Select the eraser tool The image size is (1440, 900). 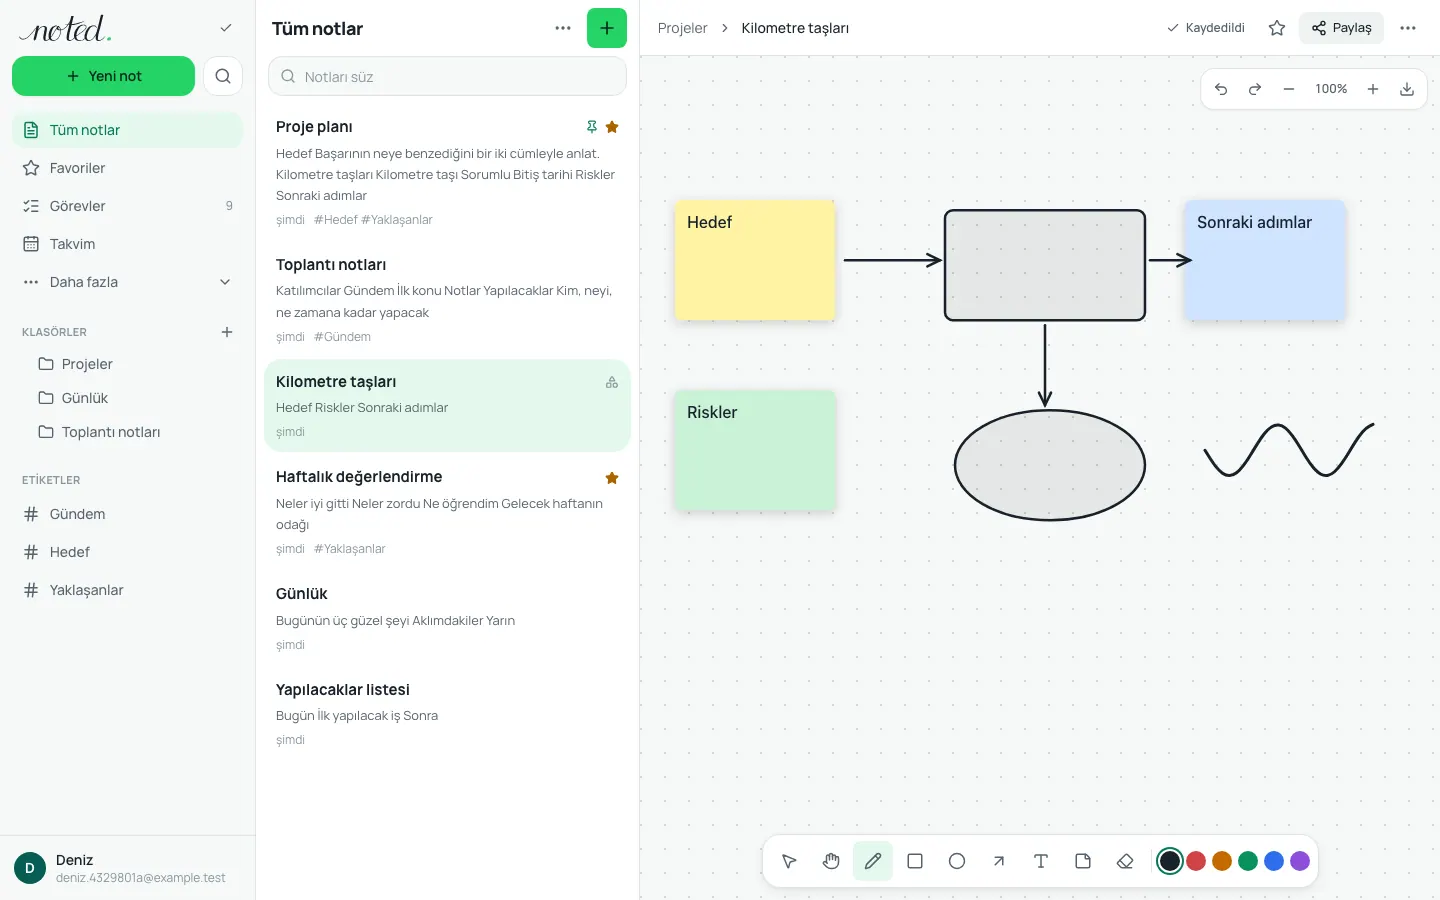1125,861
